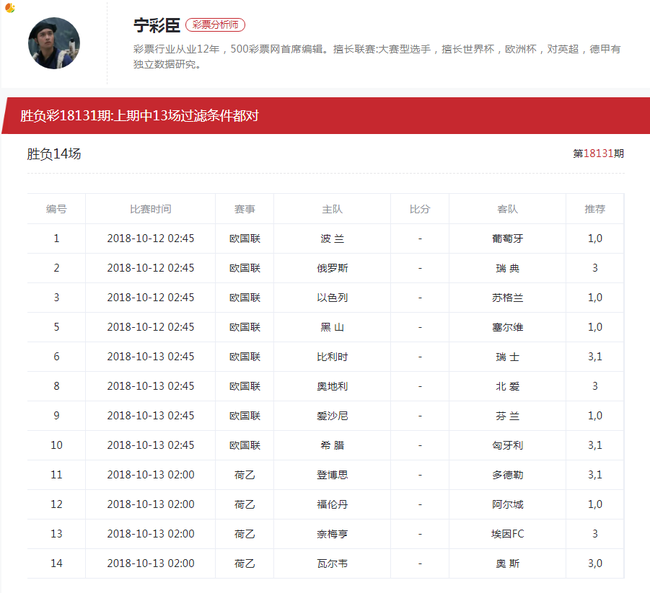Open the red 胜负彩18131期 article title
This screenshot has width=650, height=593.
tap(139, 116)
